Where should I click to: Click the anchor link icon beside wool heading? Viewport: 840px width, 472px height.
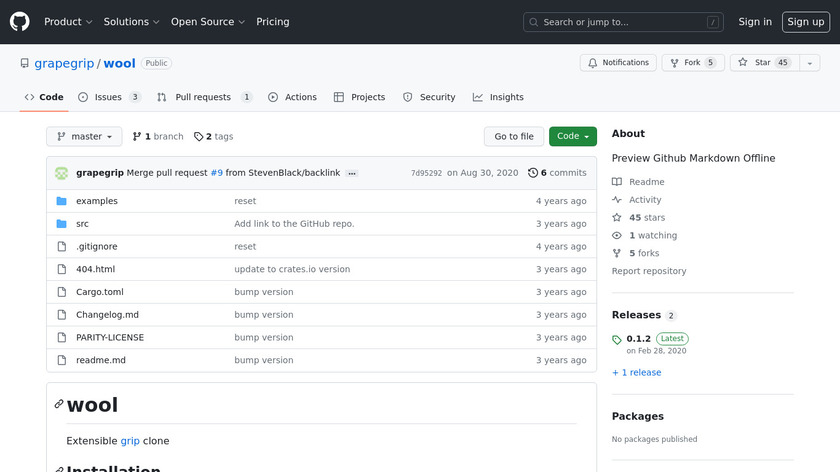tap(59, 404)
